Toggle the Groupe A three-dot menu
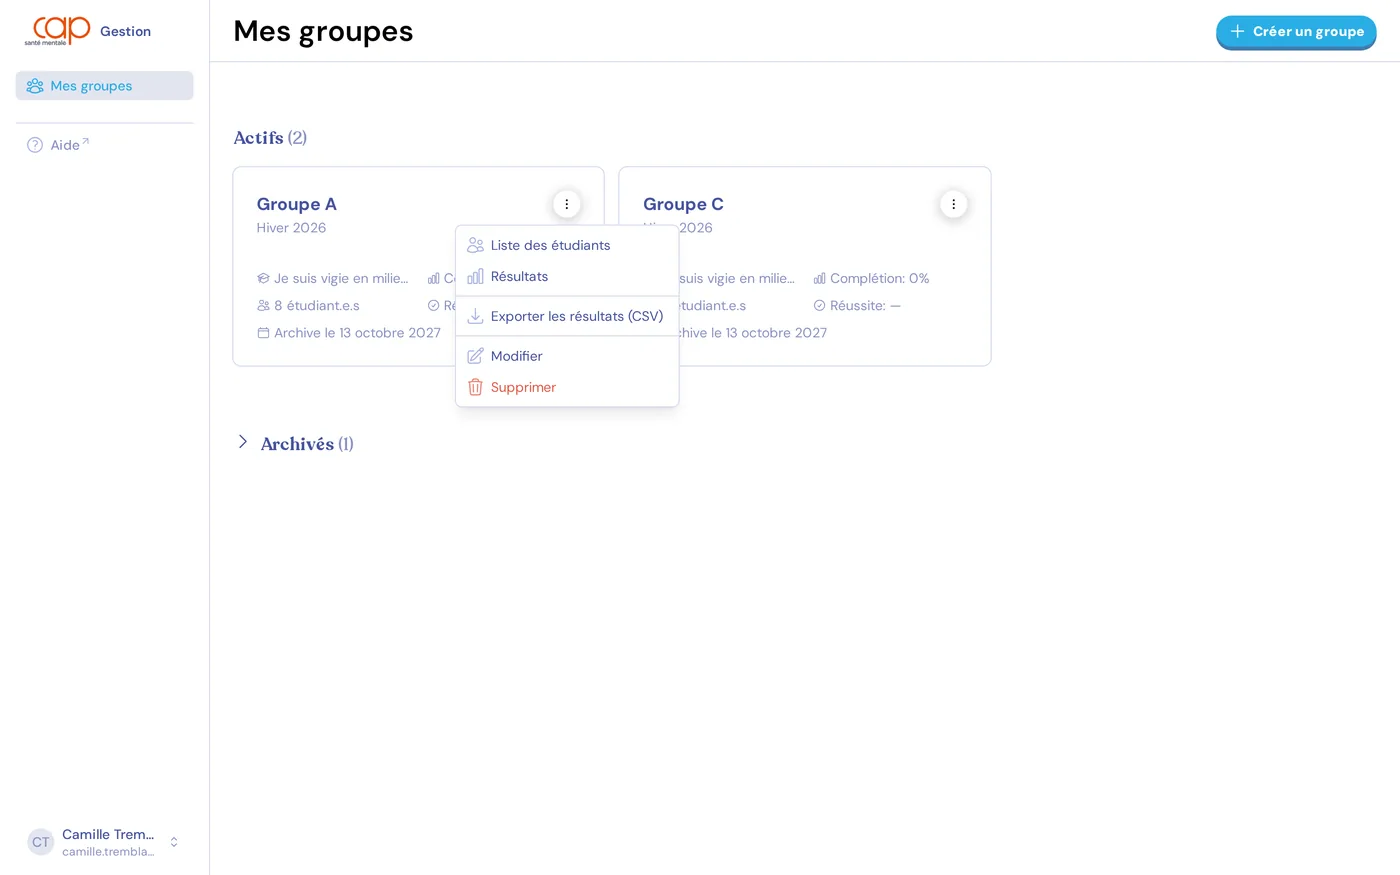This screenshot has width=1400, height=875. point(567,204)
